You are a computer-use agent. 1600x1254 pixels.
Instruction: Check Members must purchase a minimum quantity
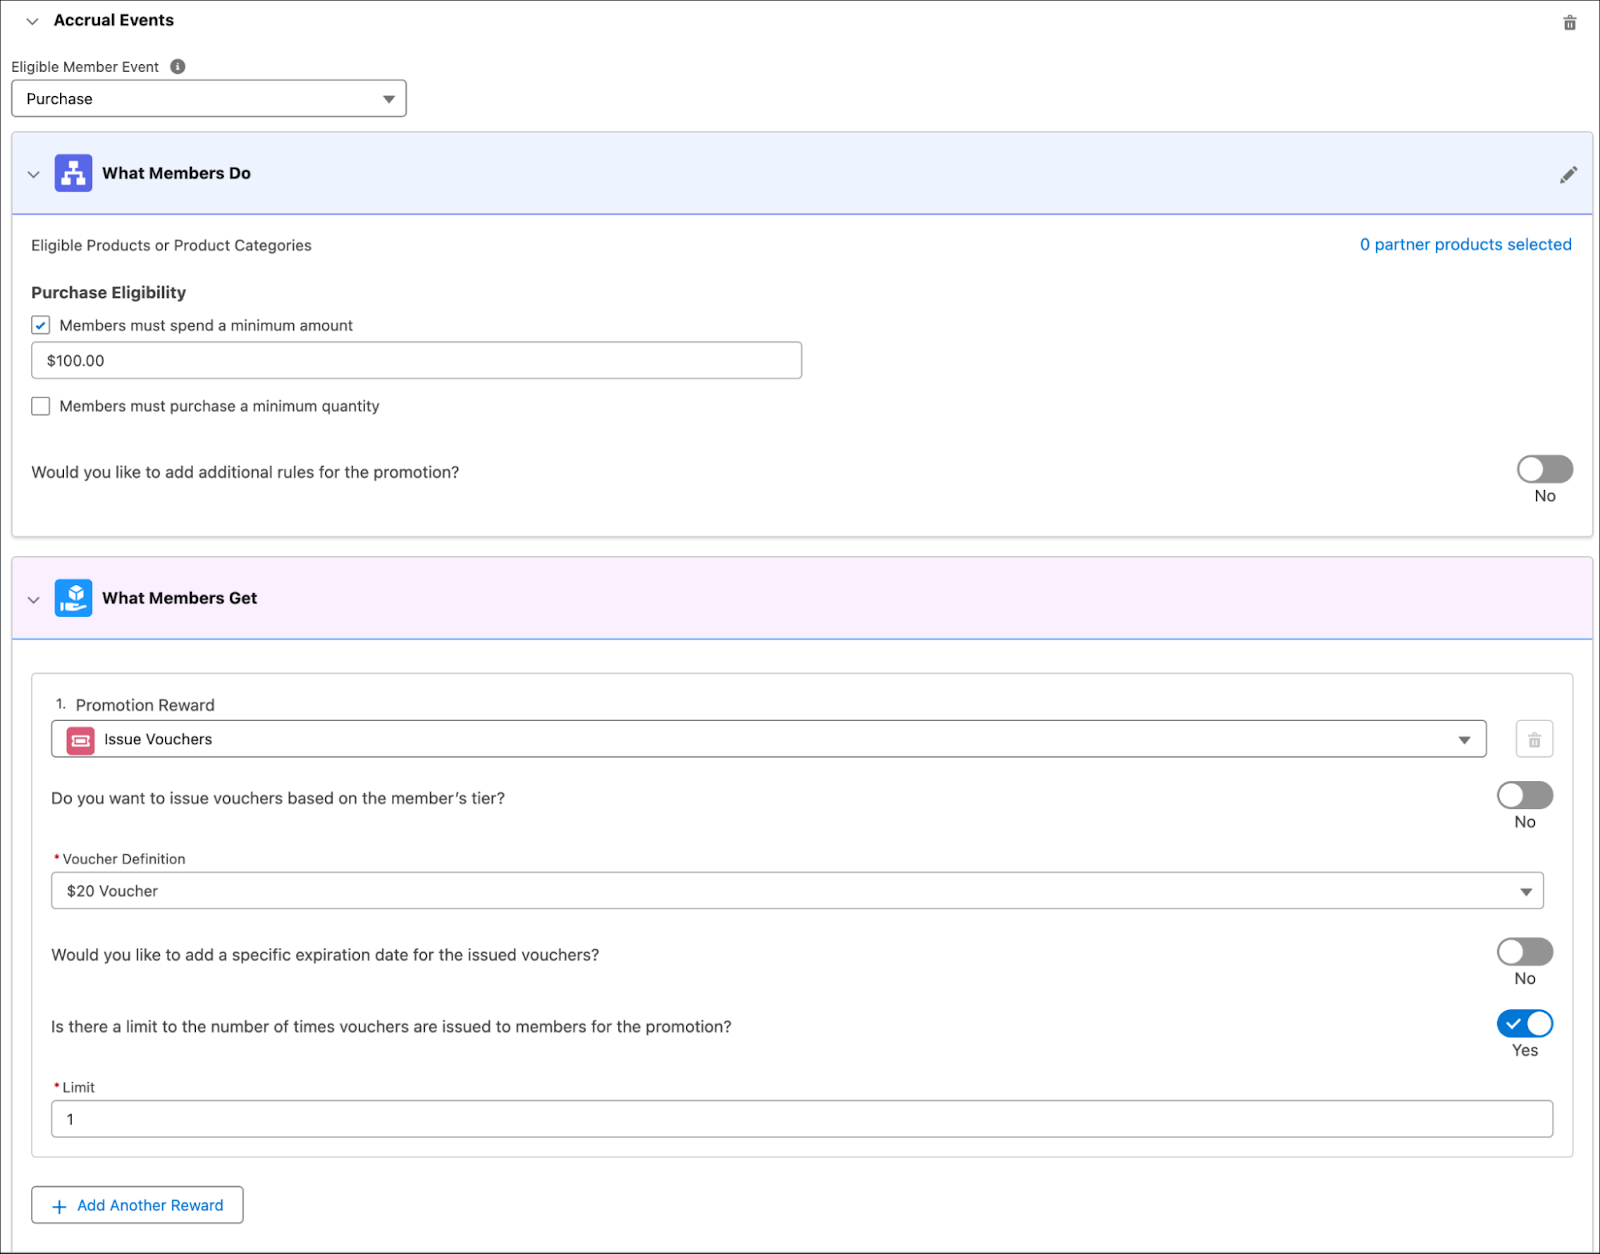(40, 406)
